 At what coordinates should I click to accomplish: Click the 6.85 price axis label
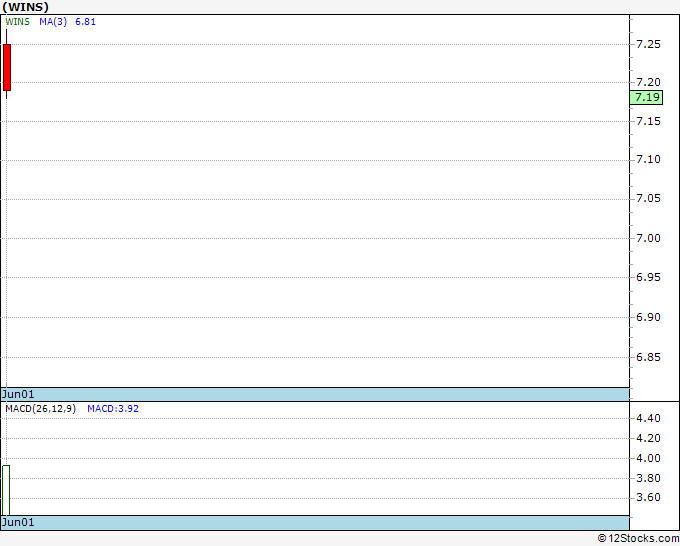[x=648, y=357]
